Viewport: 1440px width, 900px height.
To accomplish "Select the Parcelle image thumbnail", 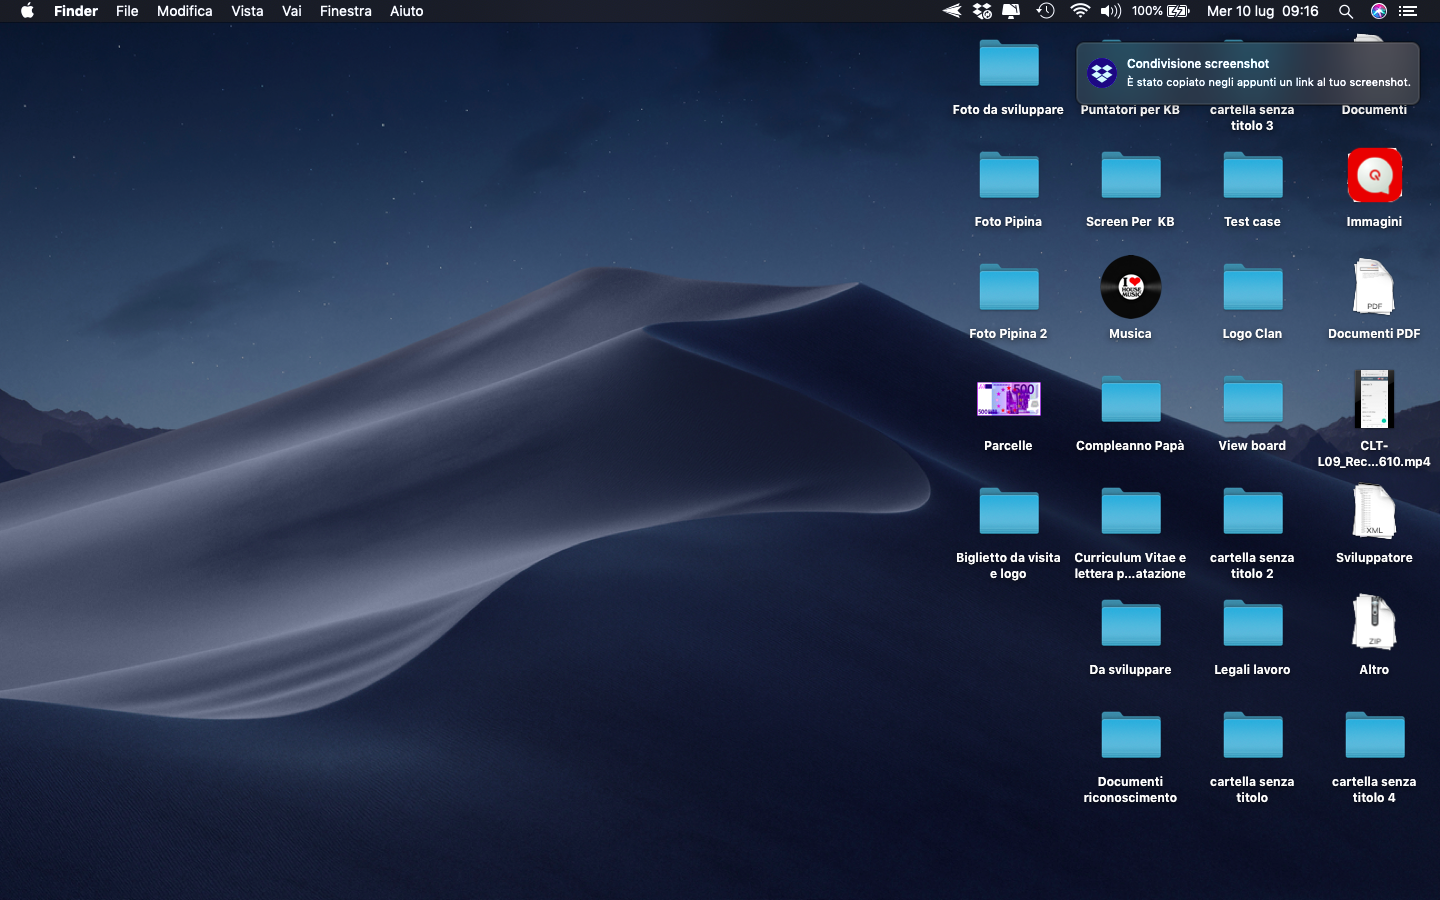I will pyautogui.click(x=1008, y=399).
